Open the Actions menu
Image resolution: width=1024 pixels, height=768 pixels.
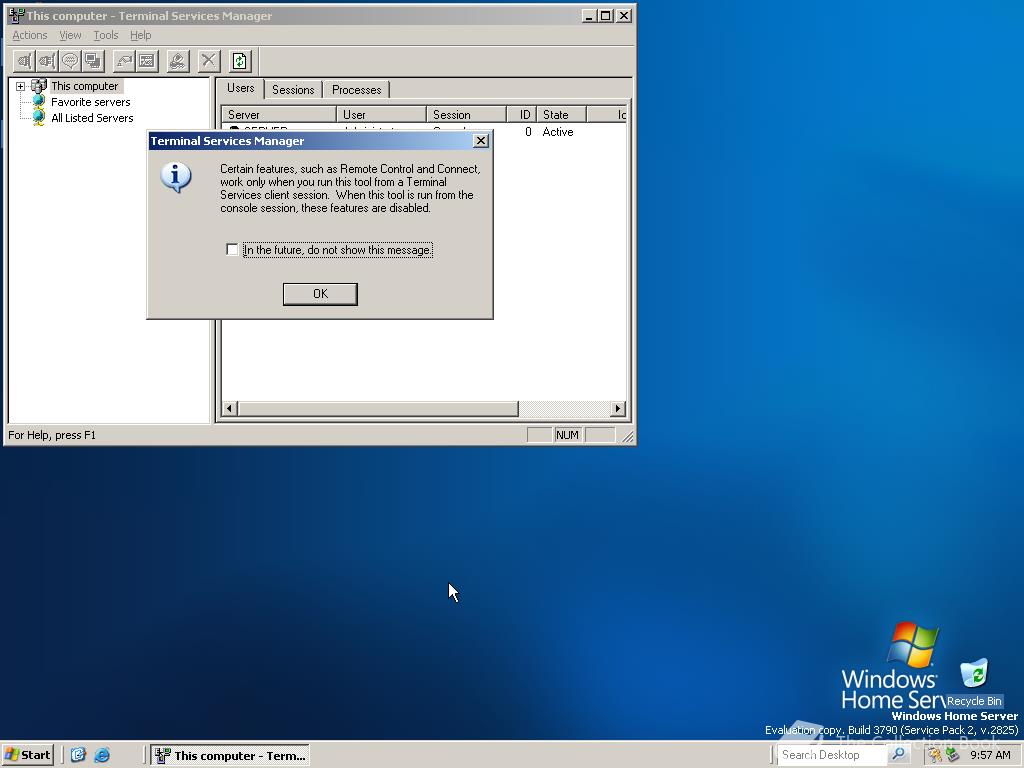click(x=30, y=35)
